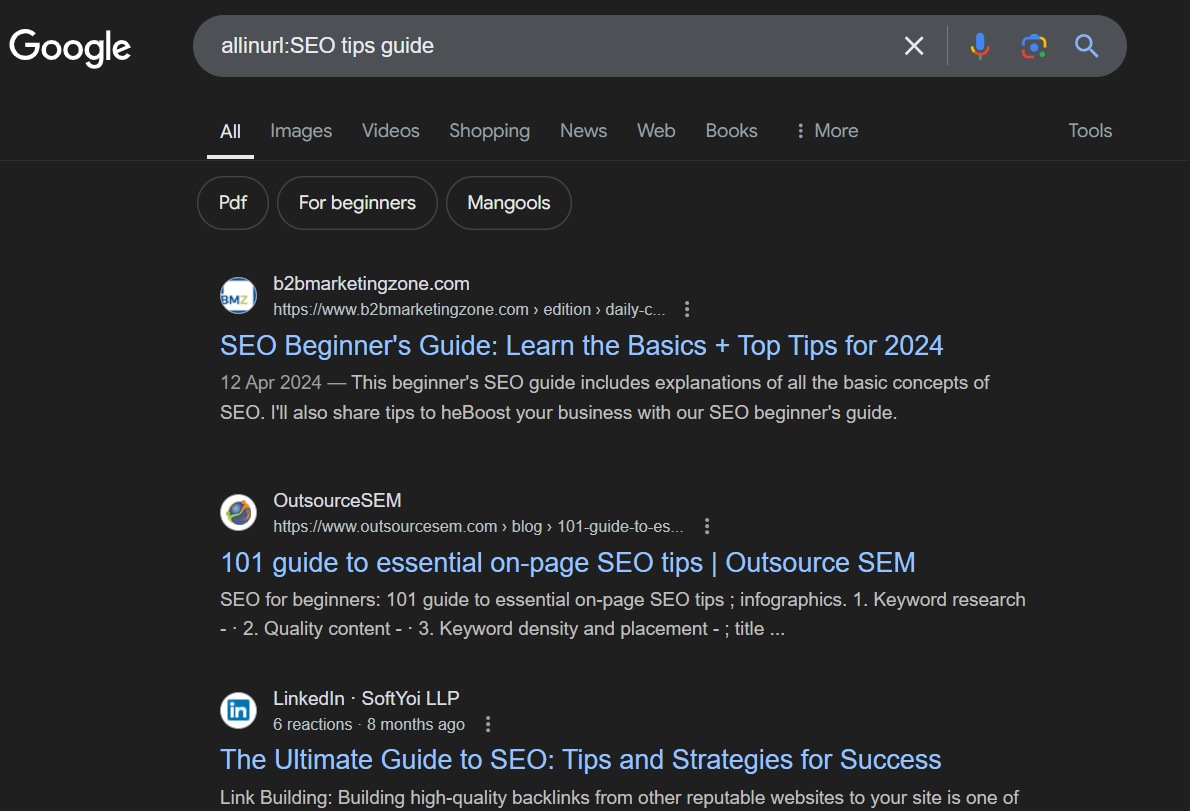Open more options for OutsourceSEM result
The width and height of the screenshot is (1190, 811).
pyautogui.click(x=707, y=526)
